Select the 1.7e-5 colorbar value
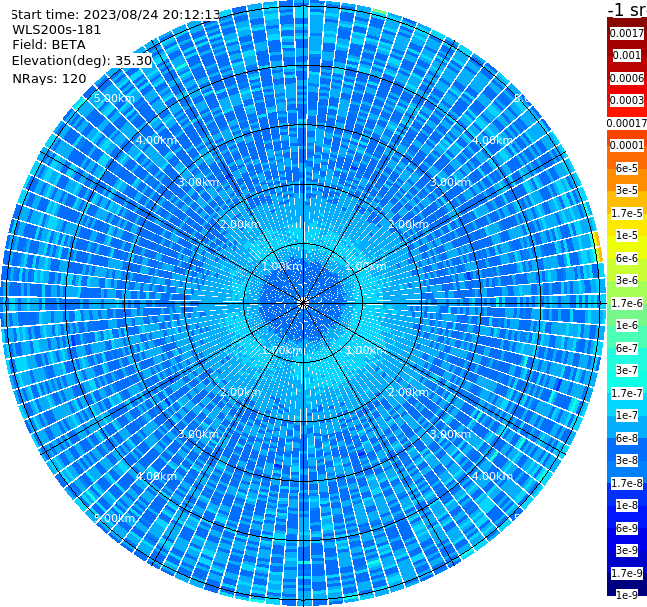Viewport: 647px width, 607px height. 627,213
